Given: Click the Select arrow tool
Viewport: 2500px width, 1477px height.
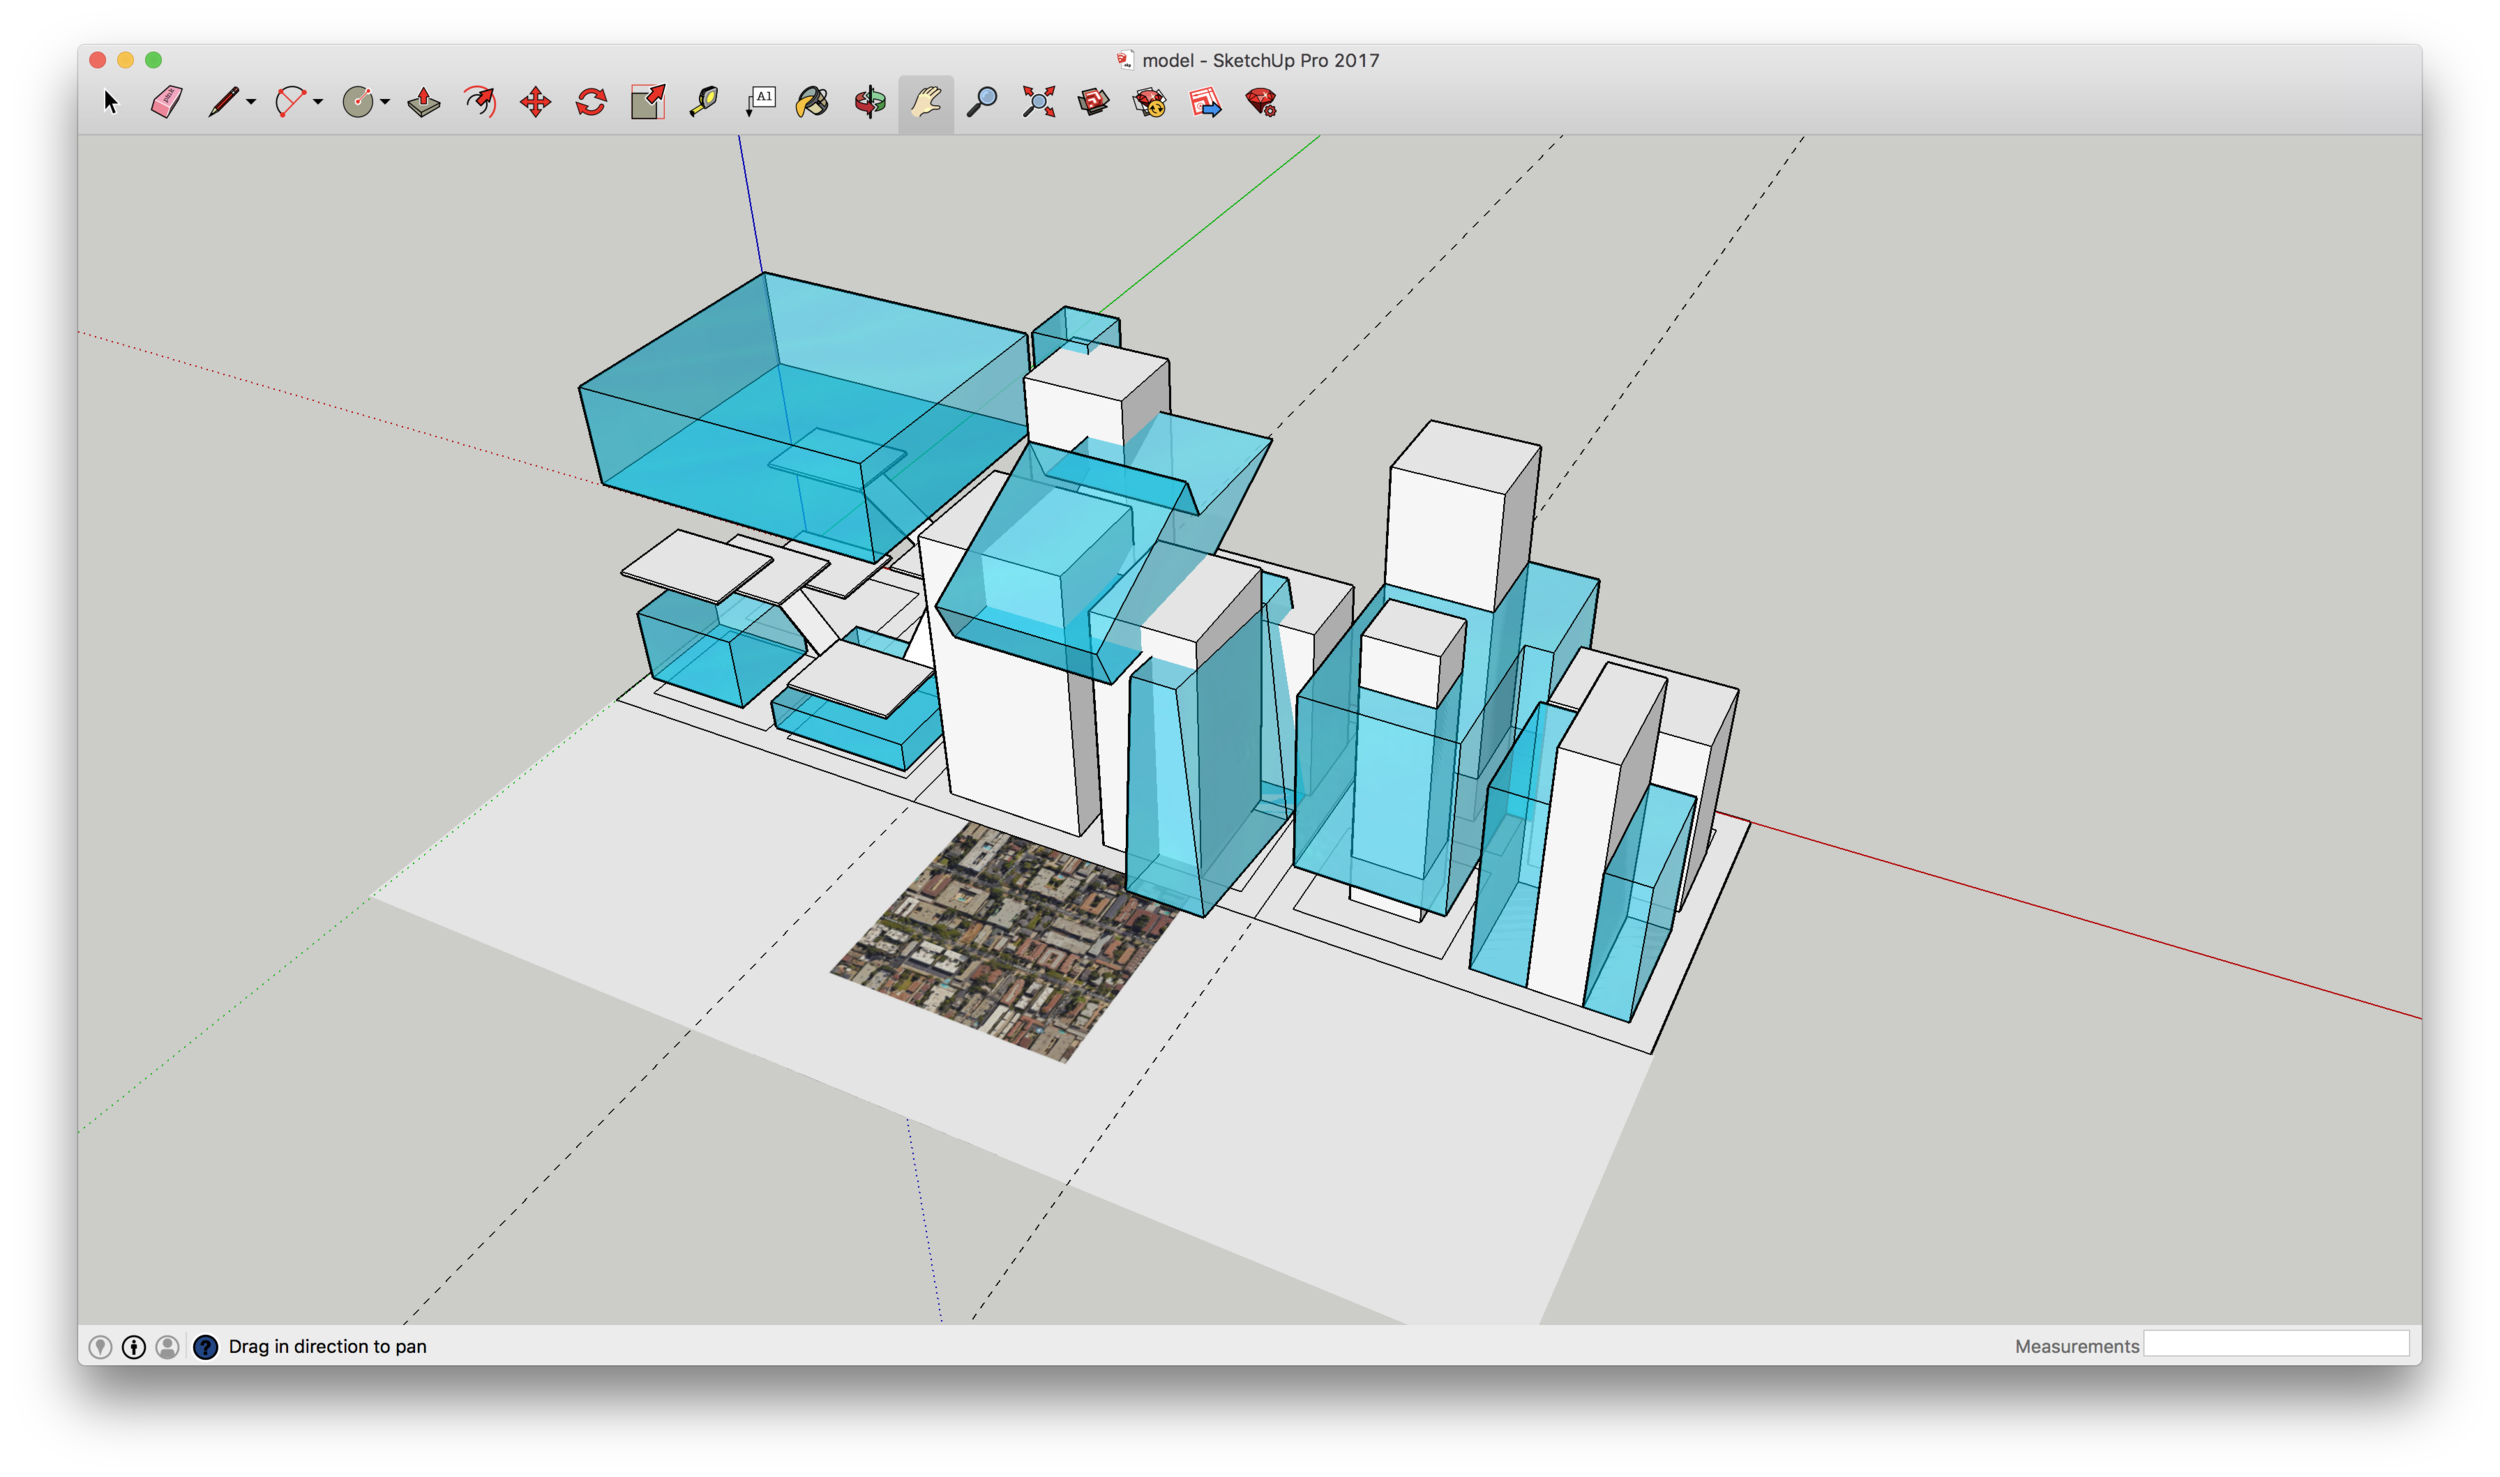Looking at the screenshot, I should [x=111, y=102].
